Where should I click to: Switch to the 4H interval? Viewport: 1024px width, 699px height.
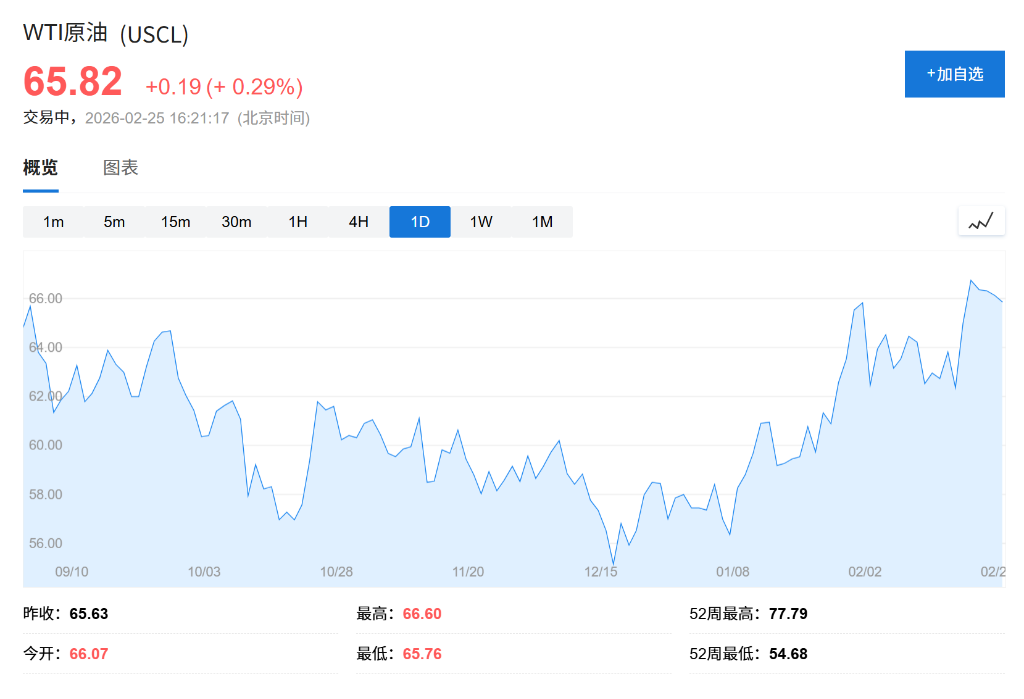coord(358,222)
